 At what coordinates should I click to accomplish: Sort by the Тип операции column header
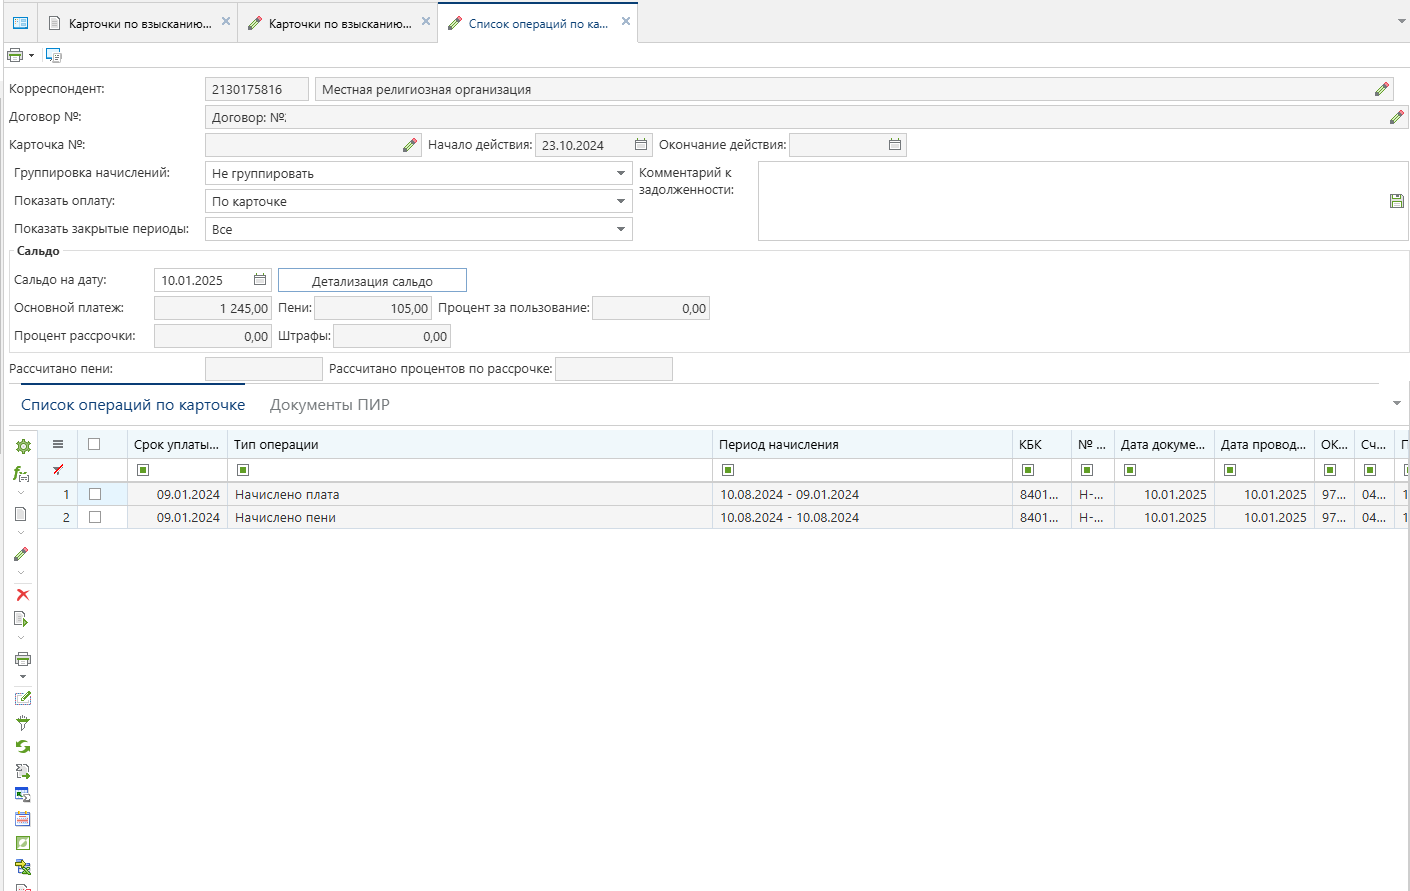coord(470,444)
